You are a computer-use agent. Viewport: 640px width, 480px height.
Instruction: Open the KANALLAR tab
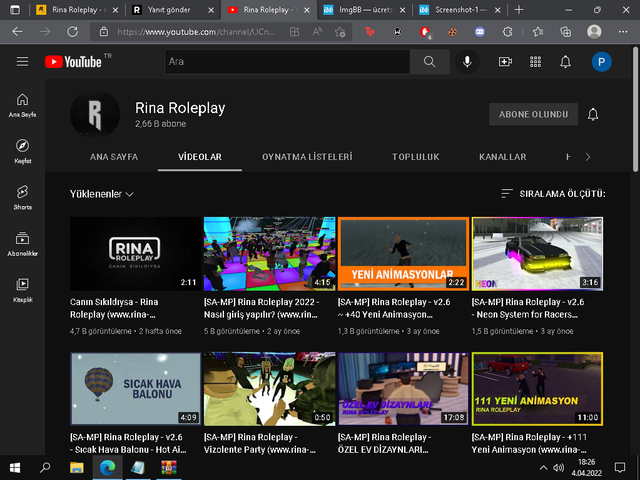point(502,157)
